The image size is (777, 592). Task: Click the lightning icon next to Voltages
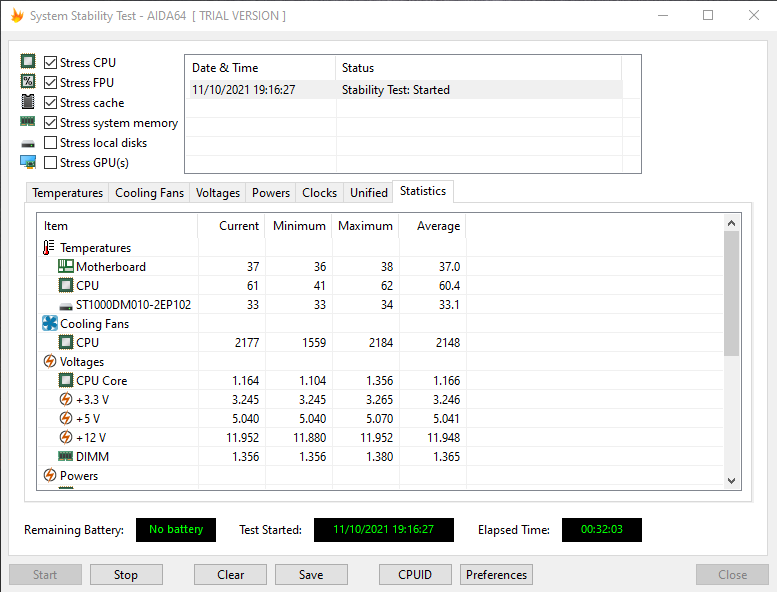(x=50, y=362)
